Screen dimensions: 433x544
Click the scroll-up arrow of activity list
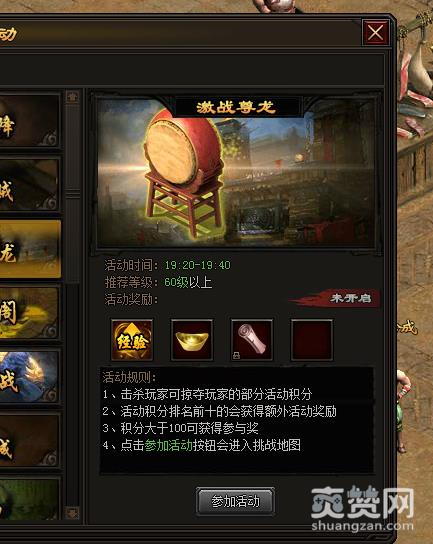tap(72, 96)
